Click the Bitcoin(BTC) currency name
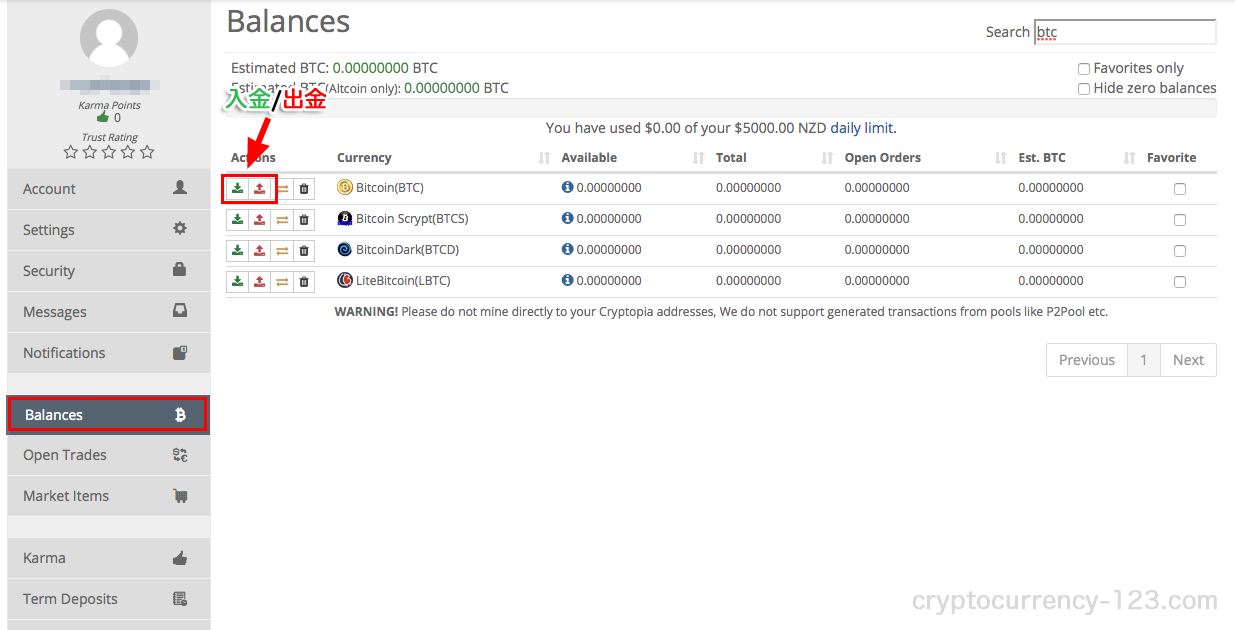The height and width of the screenshot is (630, 1235). pyautogui.click(x=390, y=188)
